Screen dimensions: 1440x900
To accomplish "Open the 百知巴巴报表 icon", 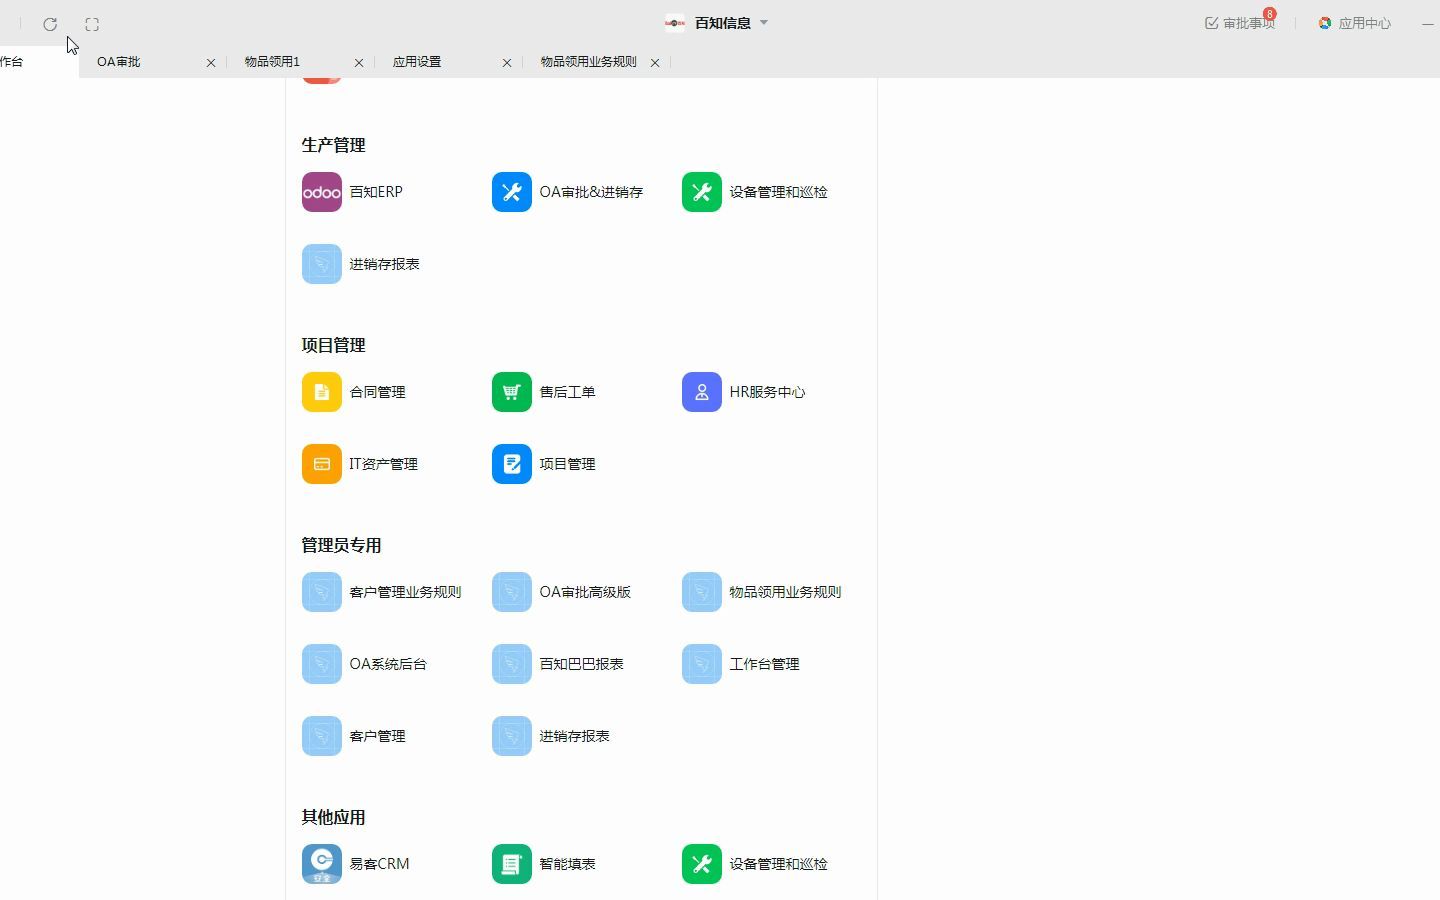I will 512,664.
